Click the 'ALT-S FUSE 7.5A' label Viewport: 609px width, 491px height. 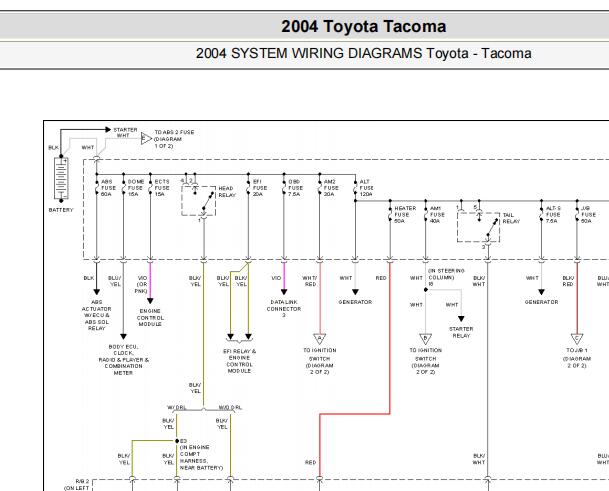553,214
